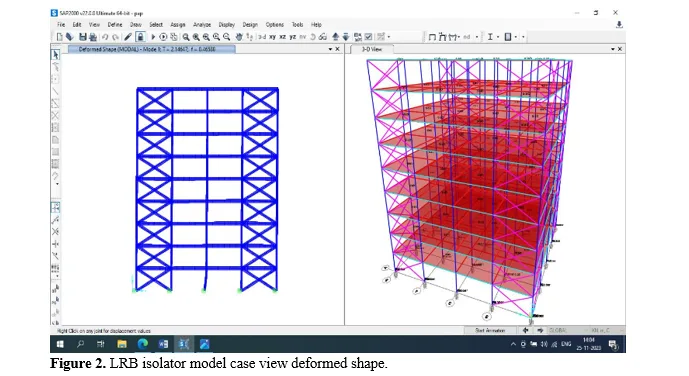Open the 3-D View pane dropdown arrow
This screenshot has height=376, width=689.
pos(613,49)
